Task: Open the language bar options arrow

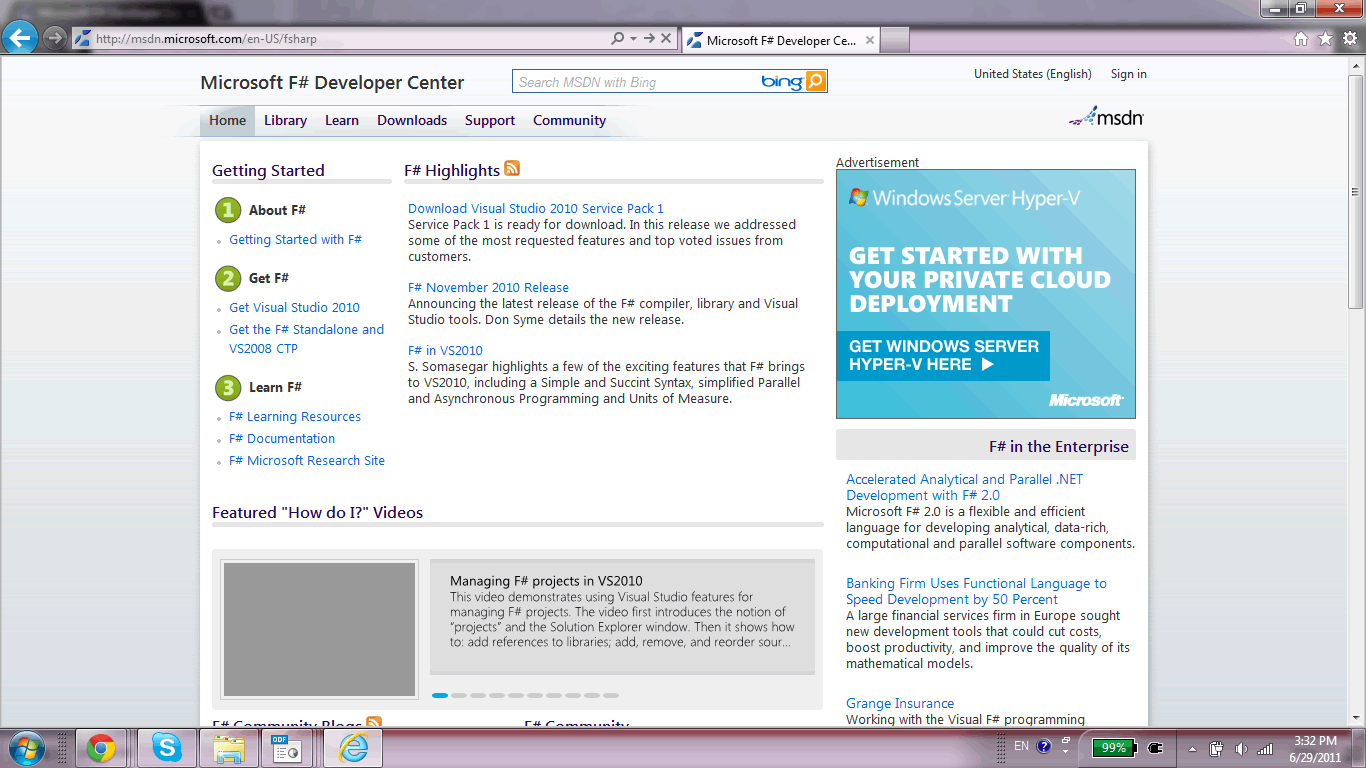Action: [x=1065, y=750]
